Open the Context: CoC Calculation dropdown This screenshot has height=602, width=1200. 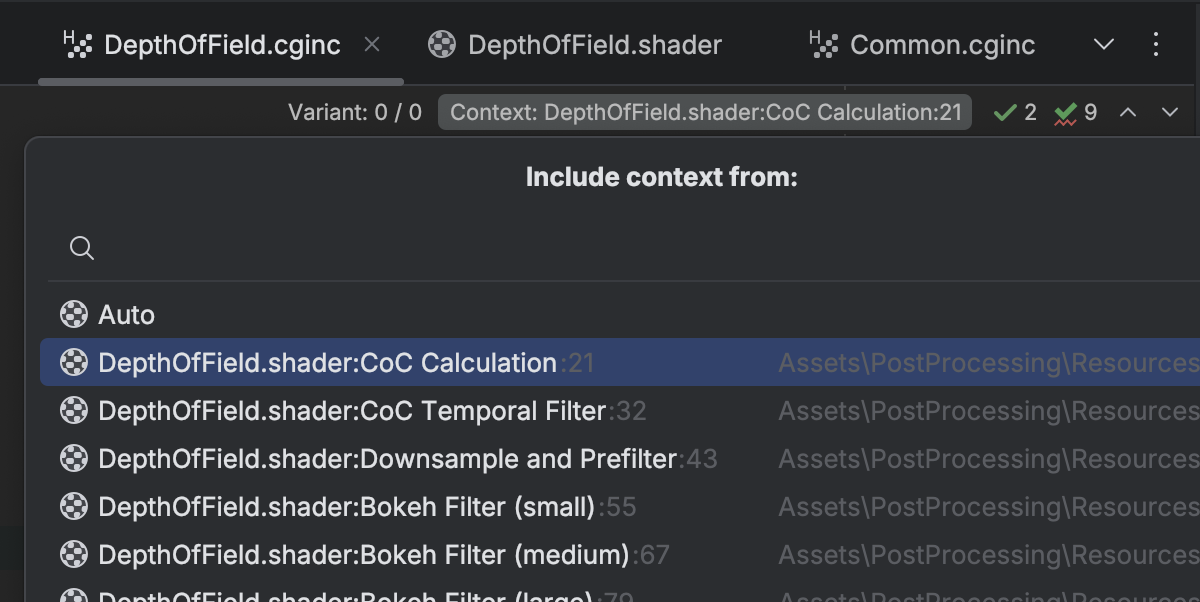click(x=704, y=112)
